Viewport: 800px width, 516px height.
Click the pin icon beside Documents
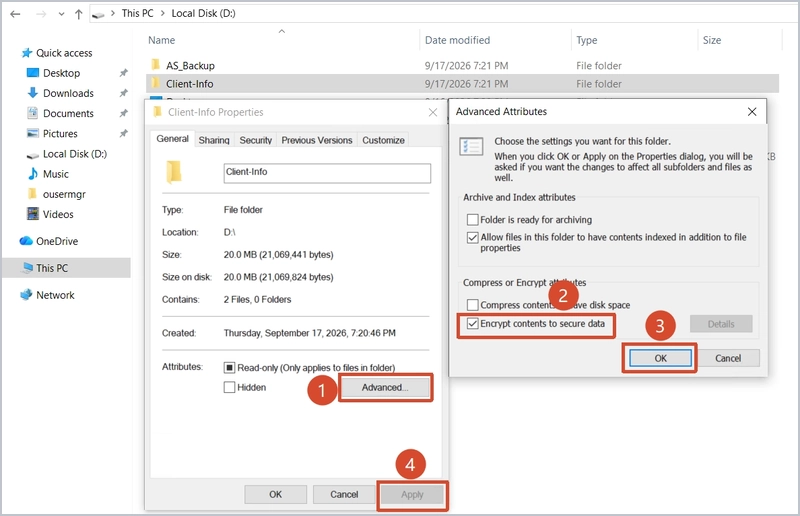click(123, 113)
